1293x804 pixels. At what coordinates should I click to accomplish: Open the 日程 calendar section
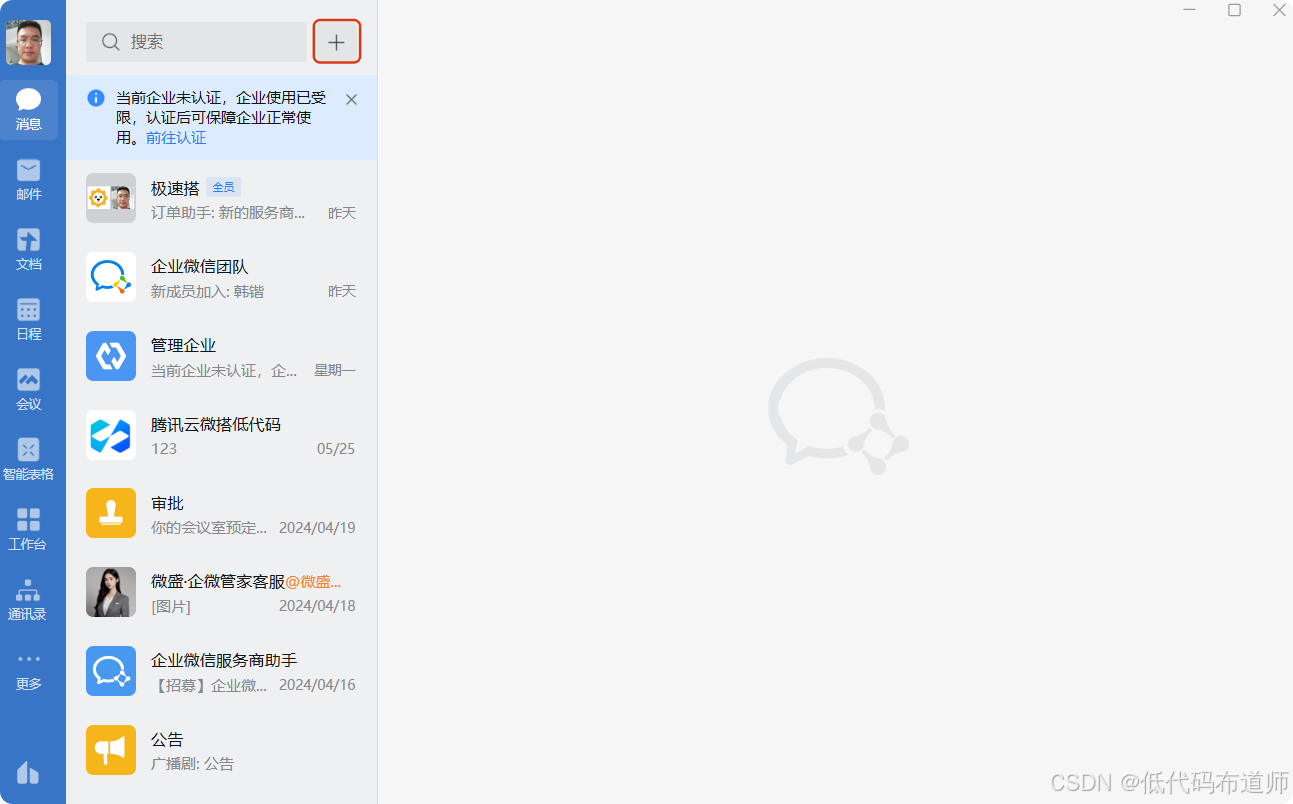click(29, 320)
